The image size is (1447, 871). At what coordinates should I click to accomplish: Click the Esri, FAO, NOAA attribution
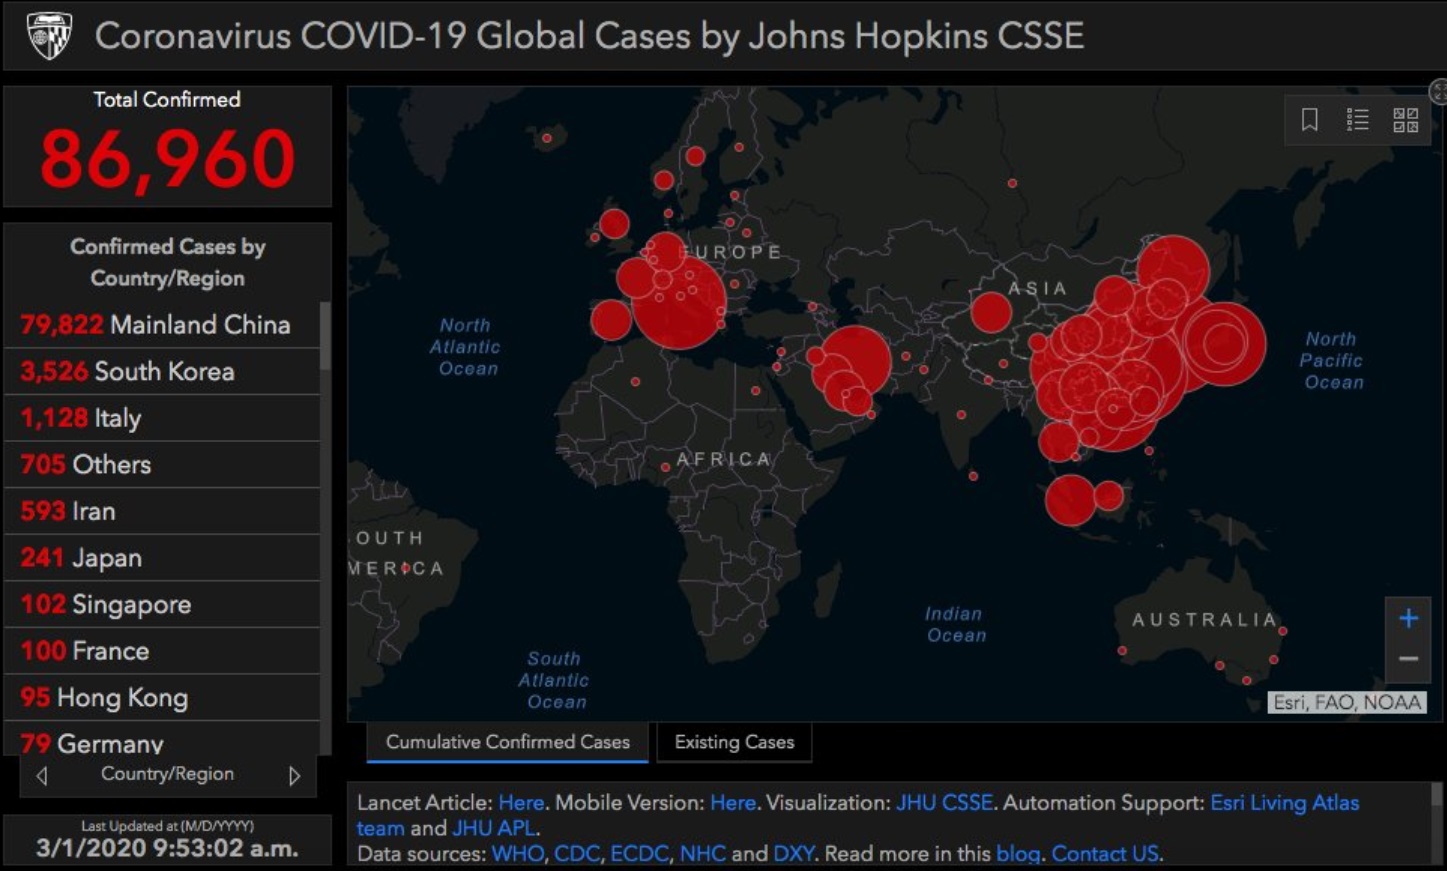coord(1347,702)
